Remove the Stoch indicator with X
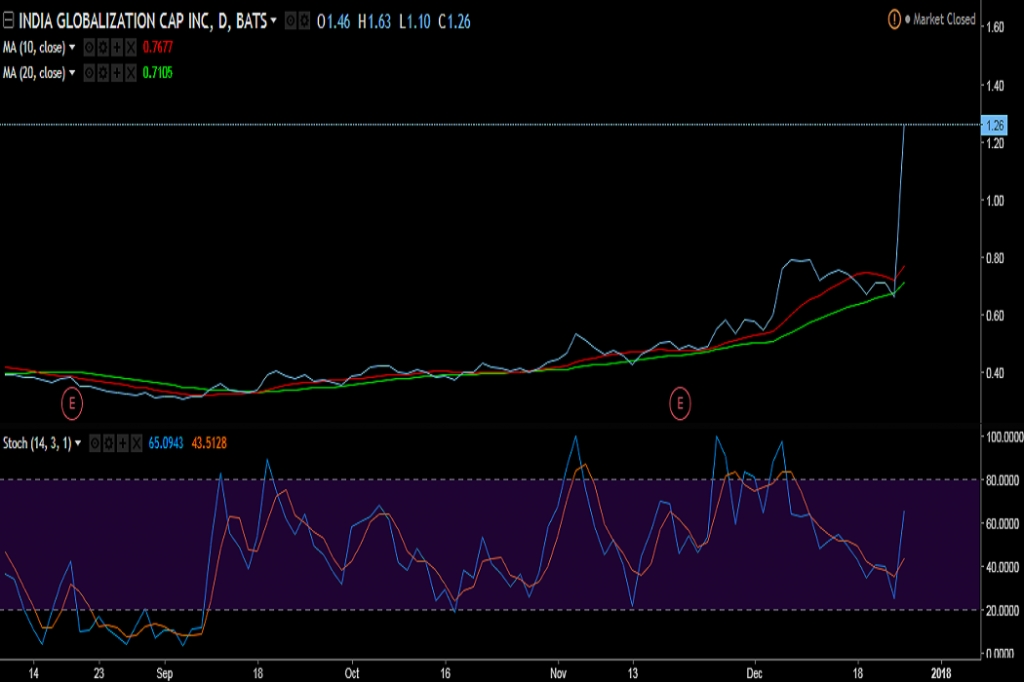 (x=136, y=444)
